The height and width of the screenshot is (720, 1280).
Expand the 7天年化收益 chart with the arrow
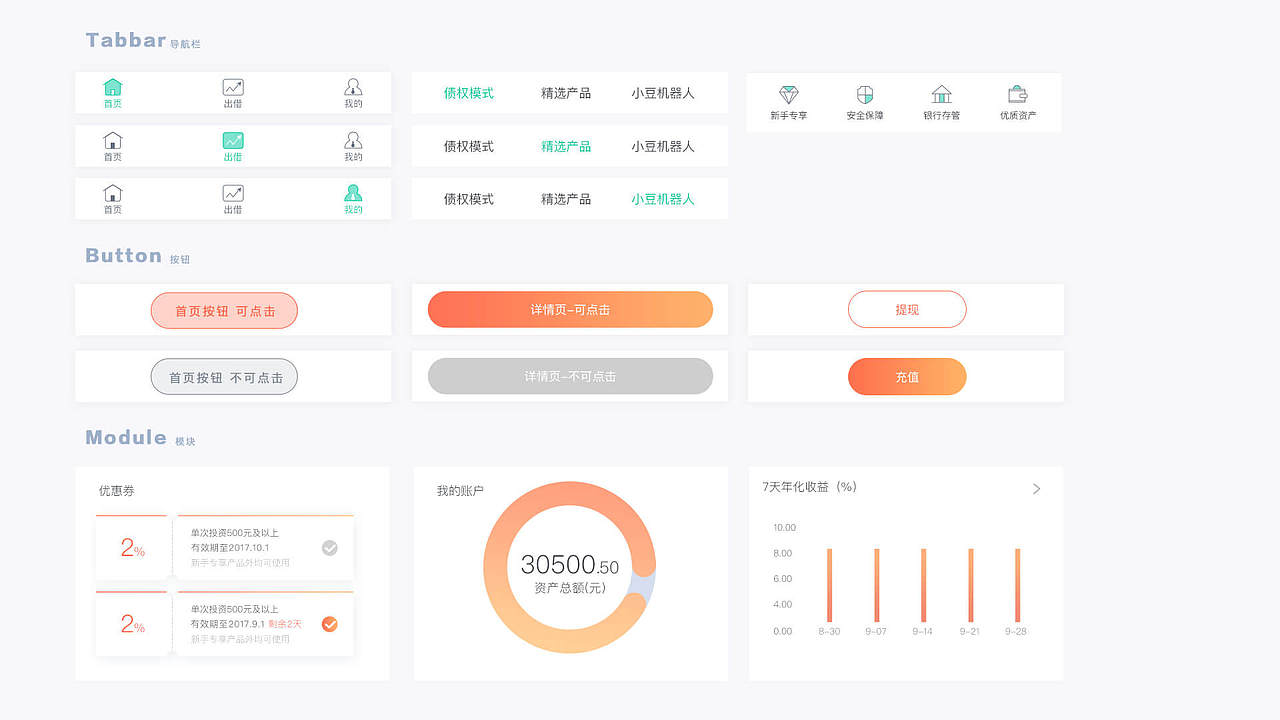pyautogui.click(x=1037, y=489)
